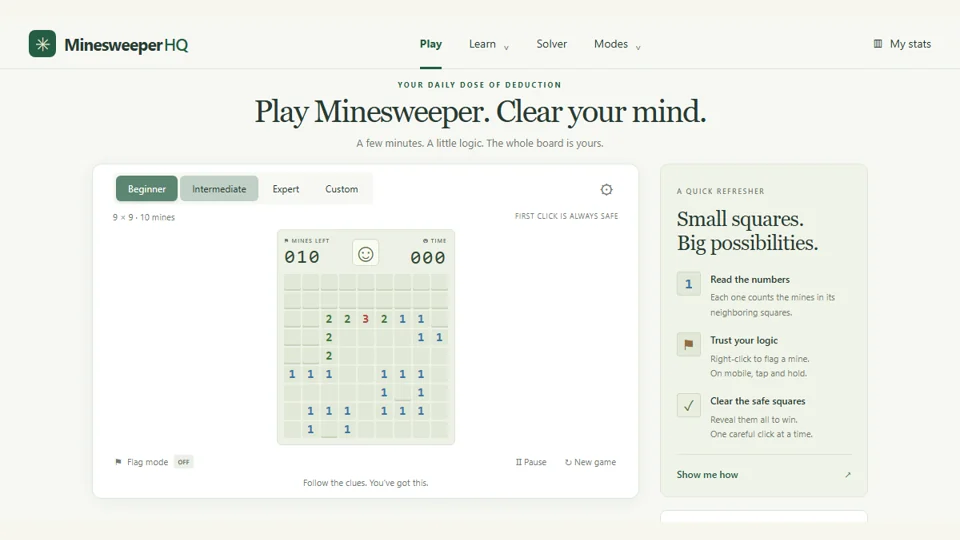Select the Expert difficulty
Screen dimensions: 960x540
point(286,189)
